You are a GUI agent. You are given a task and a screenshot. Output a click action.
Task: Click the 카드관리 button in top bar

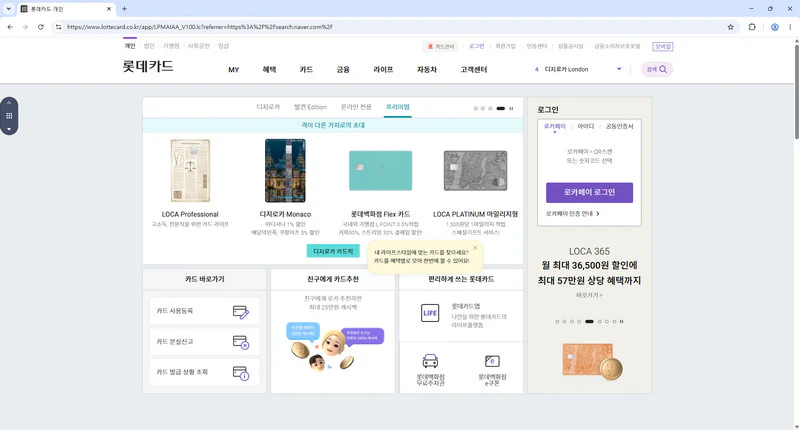point(441,46)
